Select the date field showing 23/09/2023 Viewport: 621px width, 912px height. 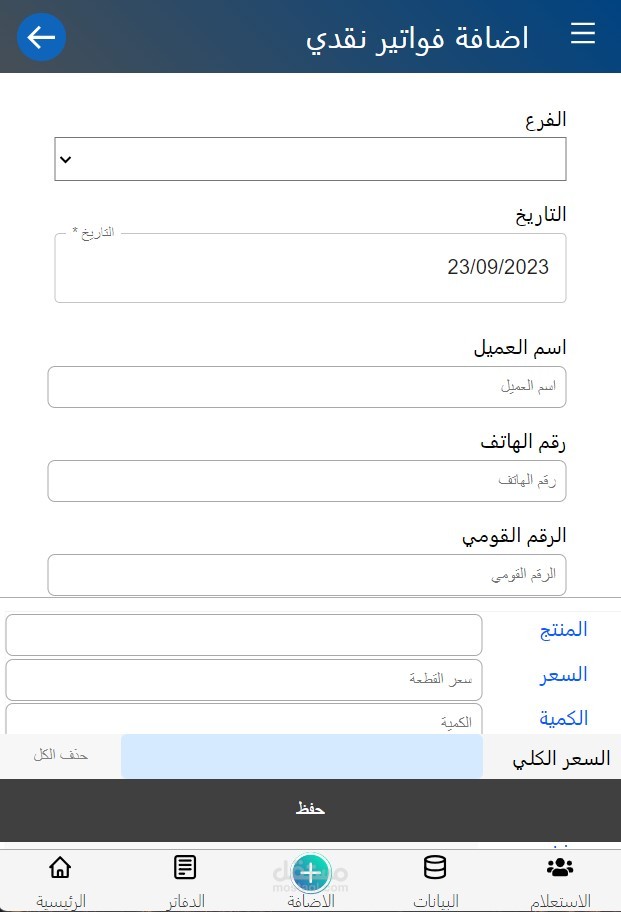tap(310, 268)
